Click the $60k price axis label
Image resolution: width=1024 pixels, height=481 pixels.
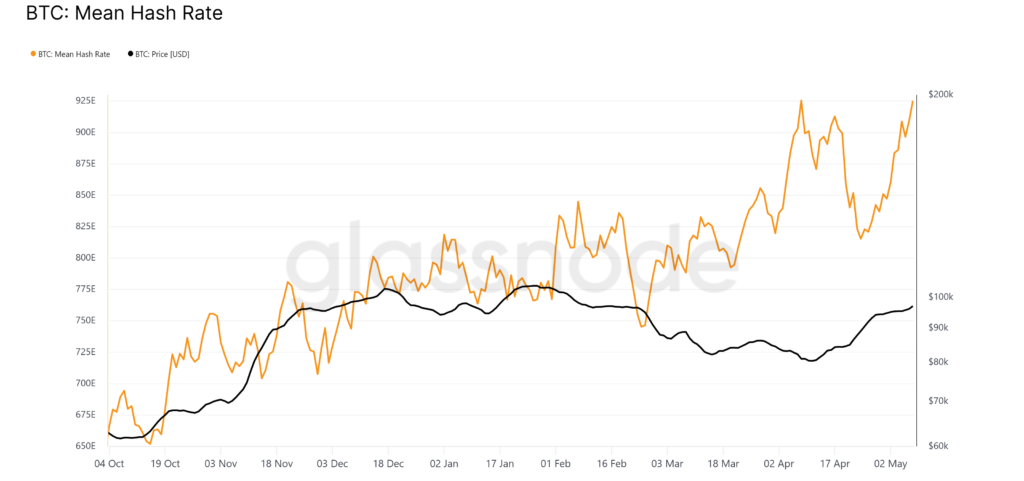[x=939, y=446]
